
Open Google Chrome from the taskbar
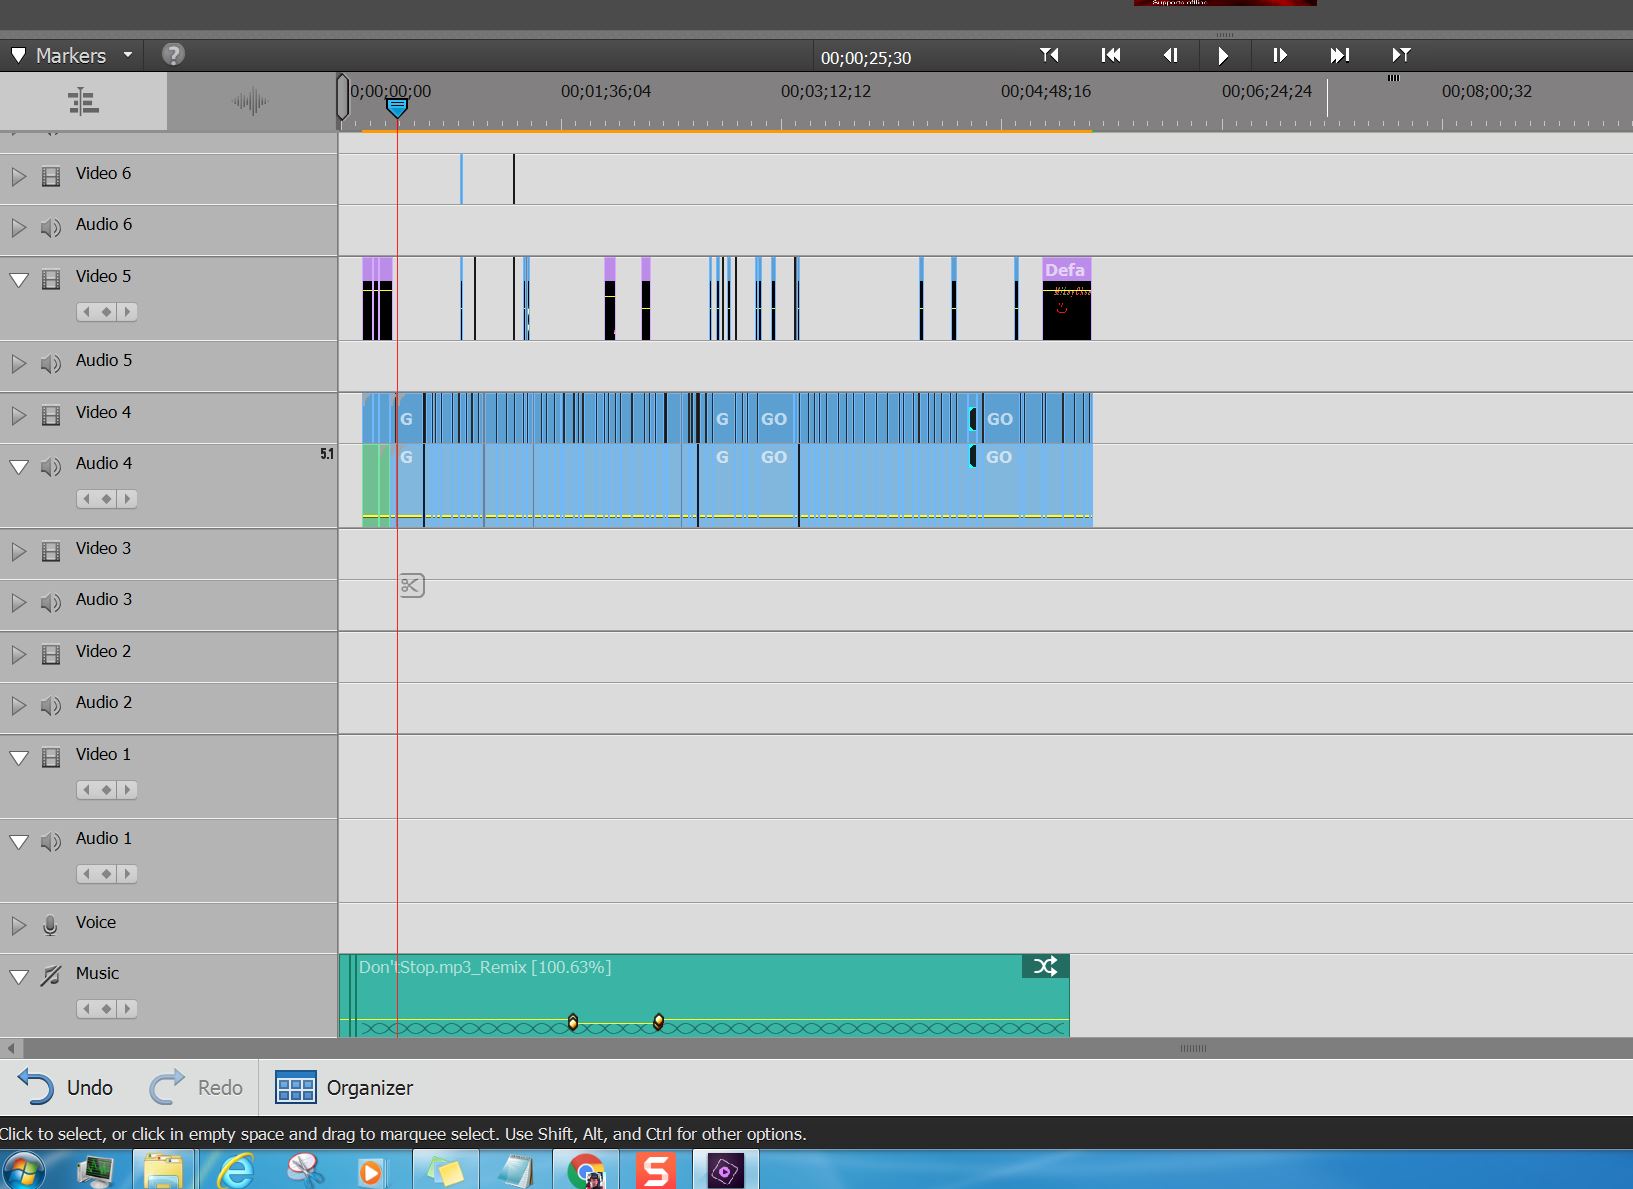[585, 1171]
